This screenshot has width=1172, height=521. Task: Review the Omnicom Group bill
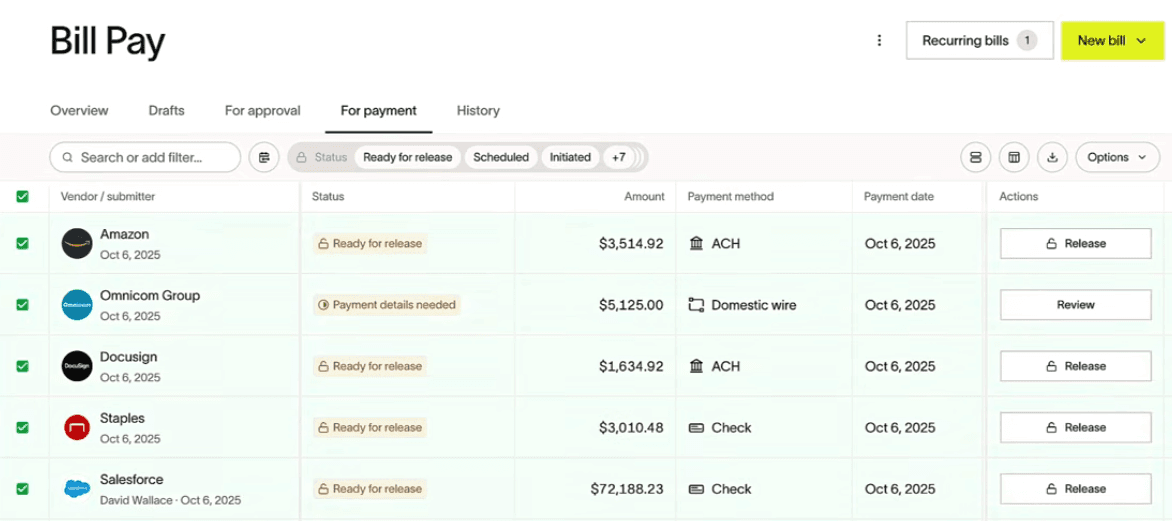point(1076,305)
